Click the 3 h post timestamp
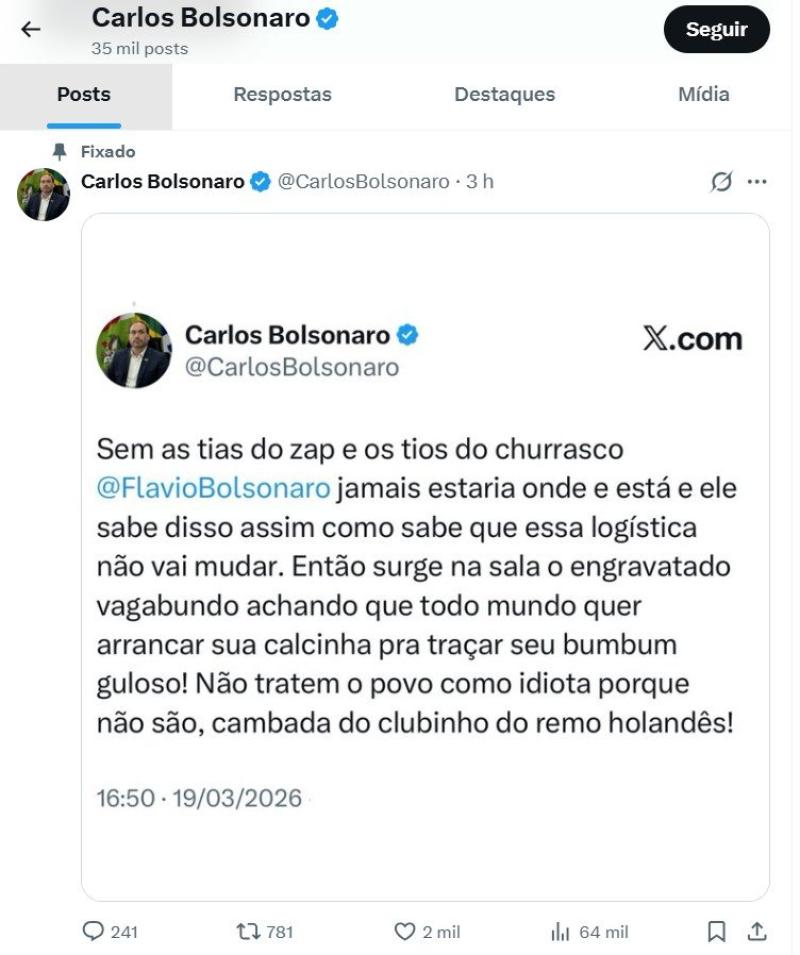The width and height of the screenshot is (800, 955). tap(480, 181)
